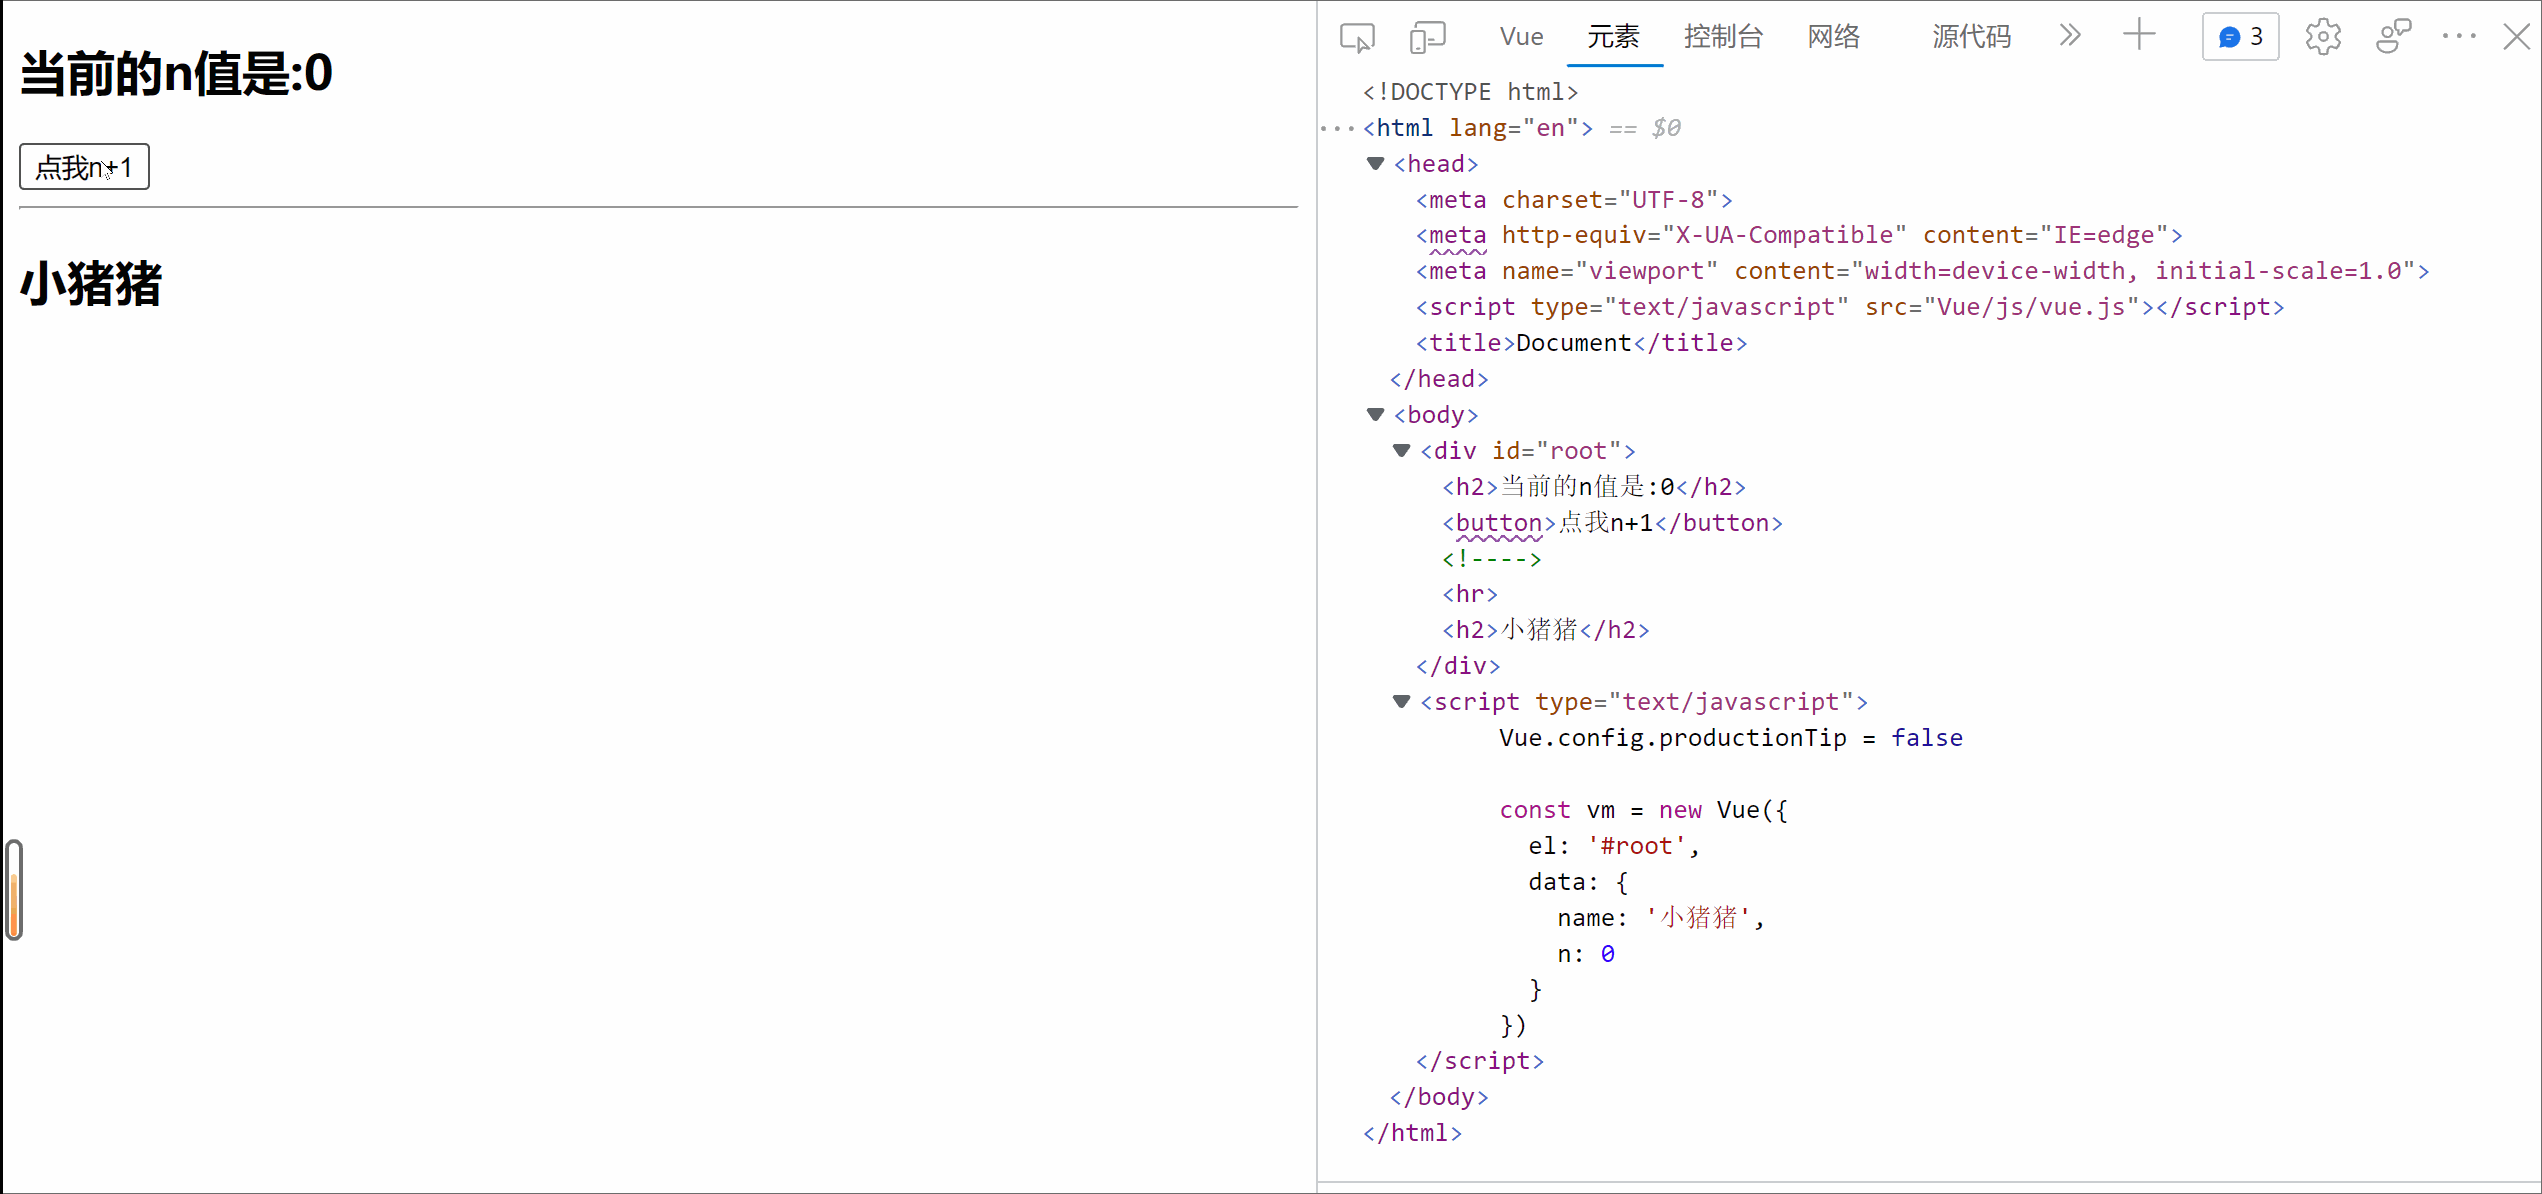This screenshot has width=2542, height=1194.
Task: Collapse the head element node
Action: click(1376, 164)
